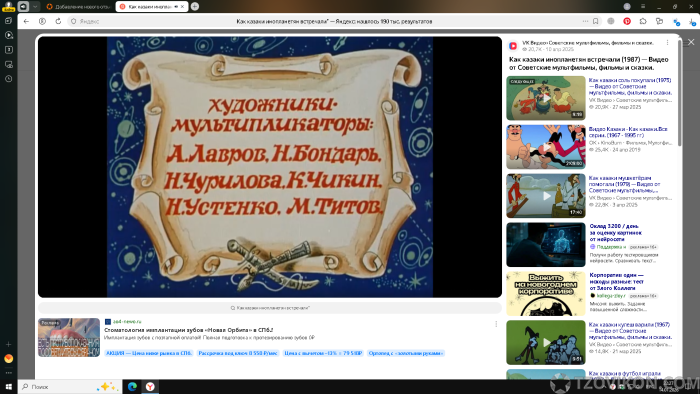Screen dimensions: 700x394
Task: Close the 'Как казаки инопланетян' tab
Action: point(183,7)
